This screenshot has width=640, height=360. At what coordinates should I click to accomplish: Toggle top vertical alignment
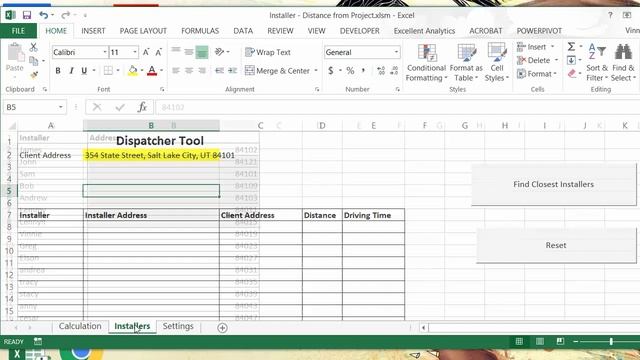(176, 51)
